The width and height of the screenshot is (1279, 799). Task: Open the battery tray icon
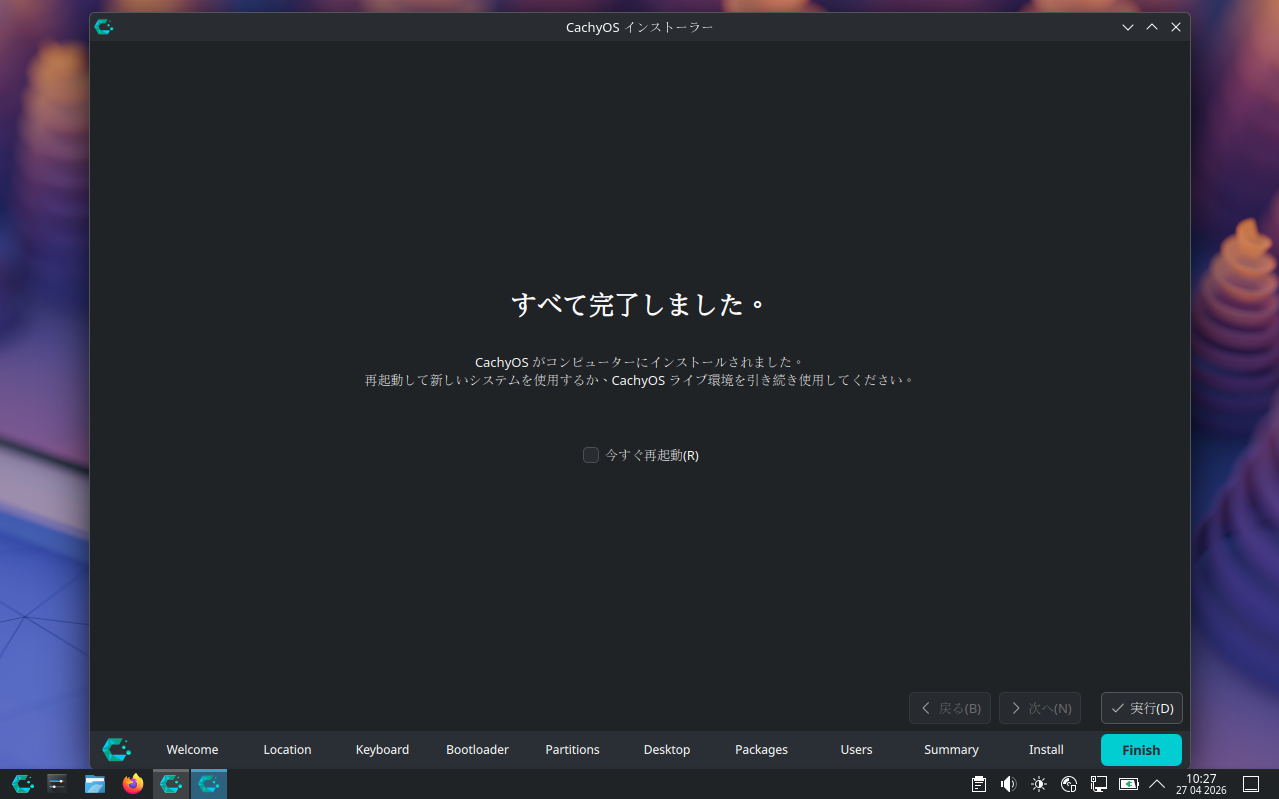(x=1129, y=784)
